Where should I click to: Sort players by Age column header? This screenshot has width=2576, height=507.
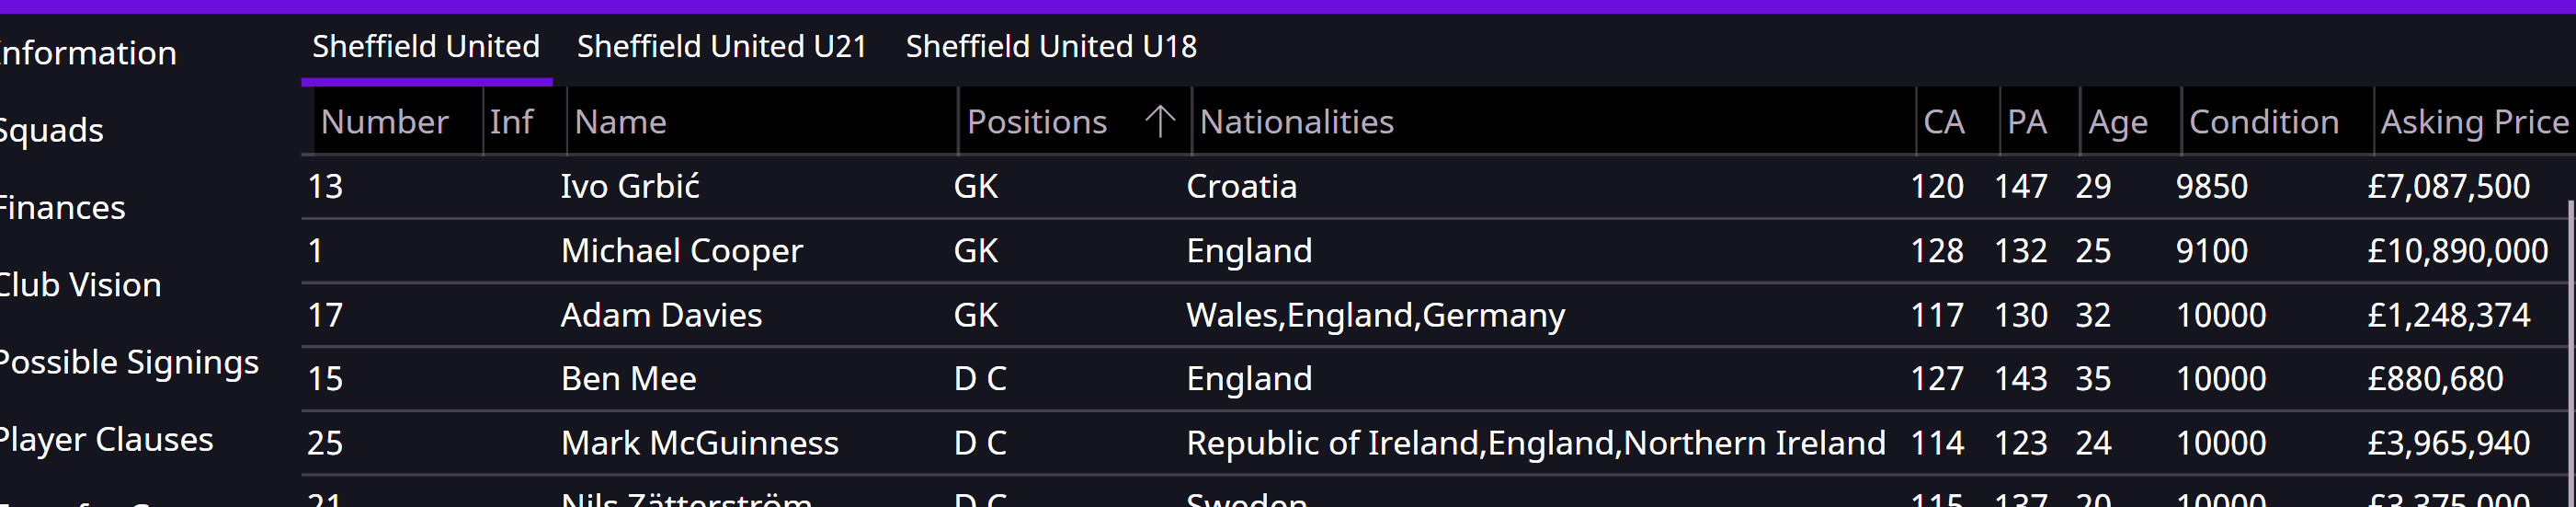(2117, 122)
